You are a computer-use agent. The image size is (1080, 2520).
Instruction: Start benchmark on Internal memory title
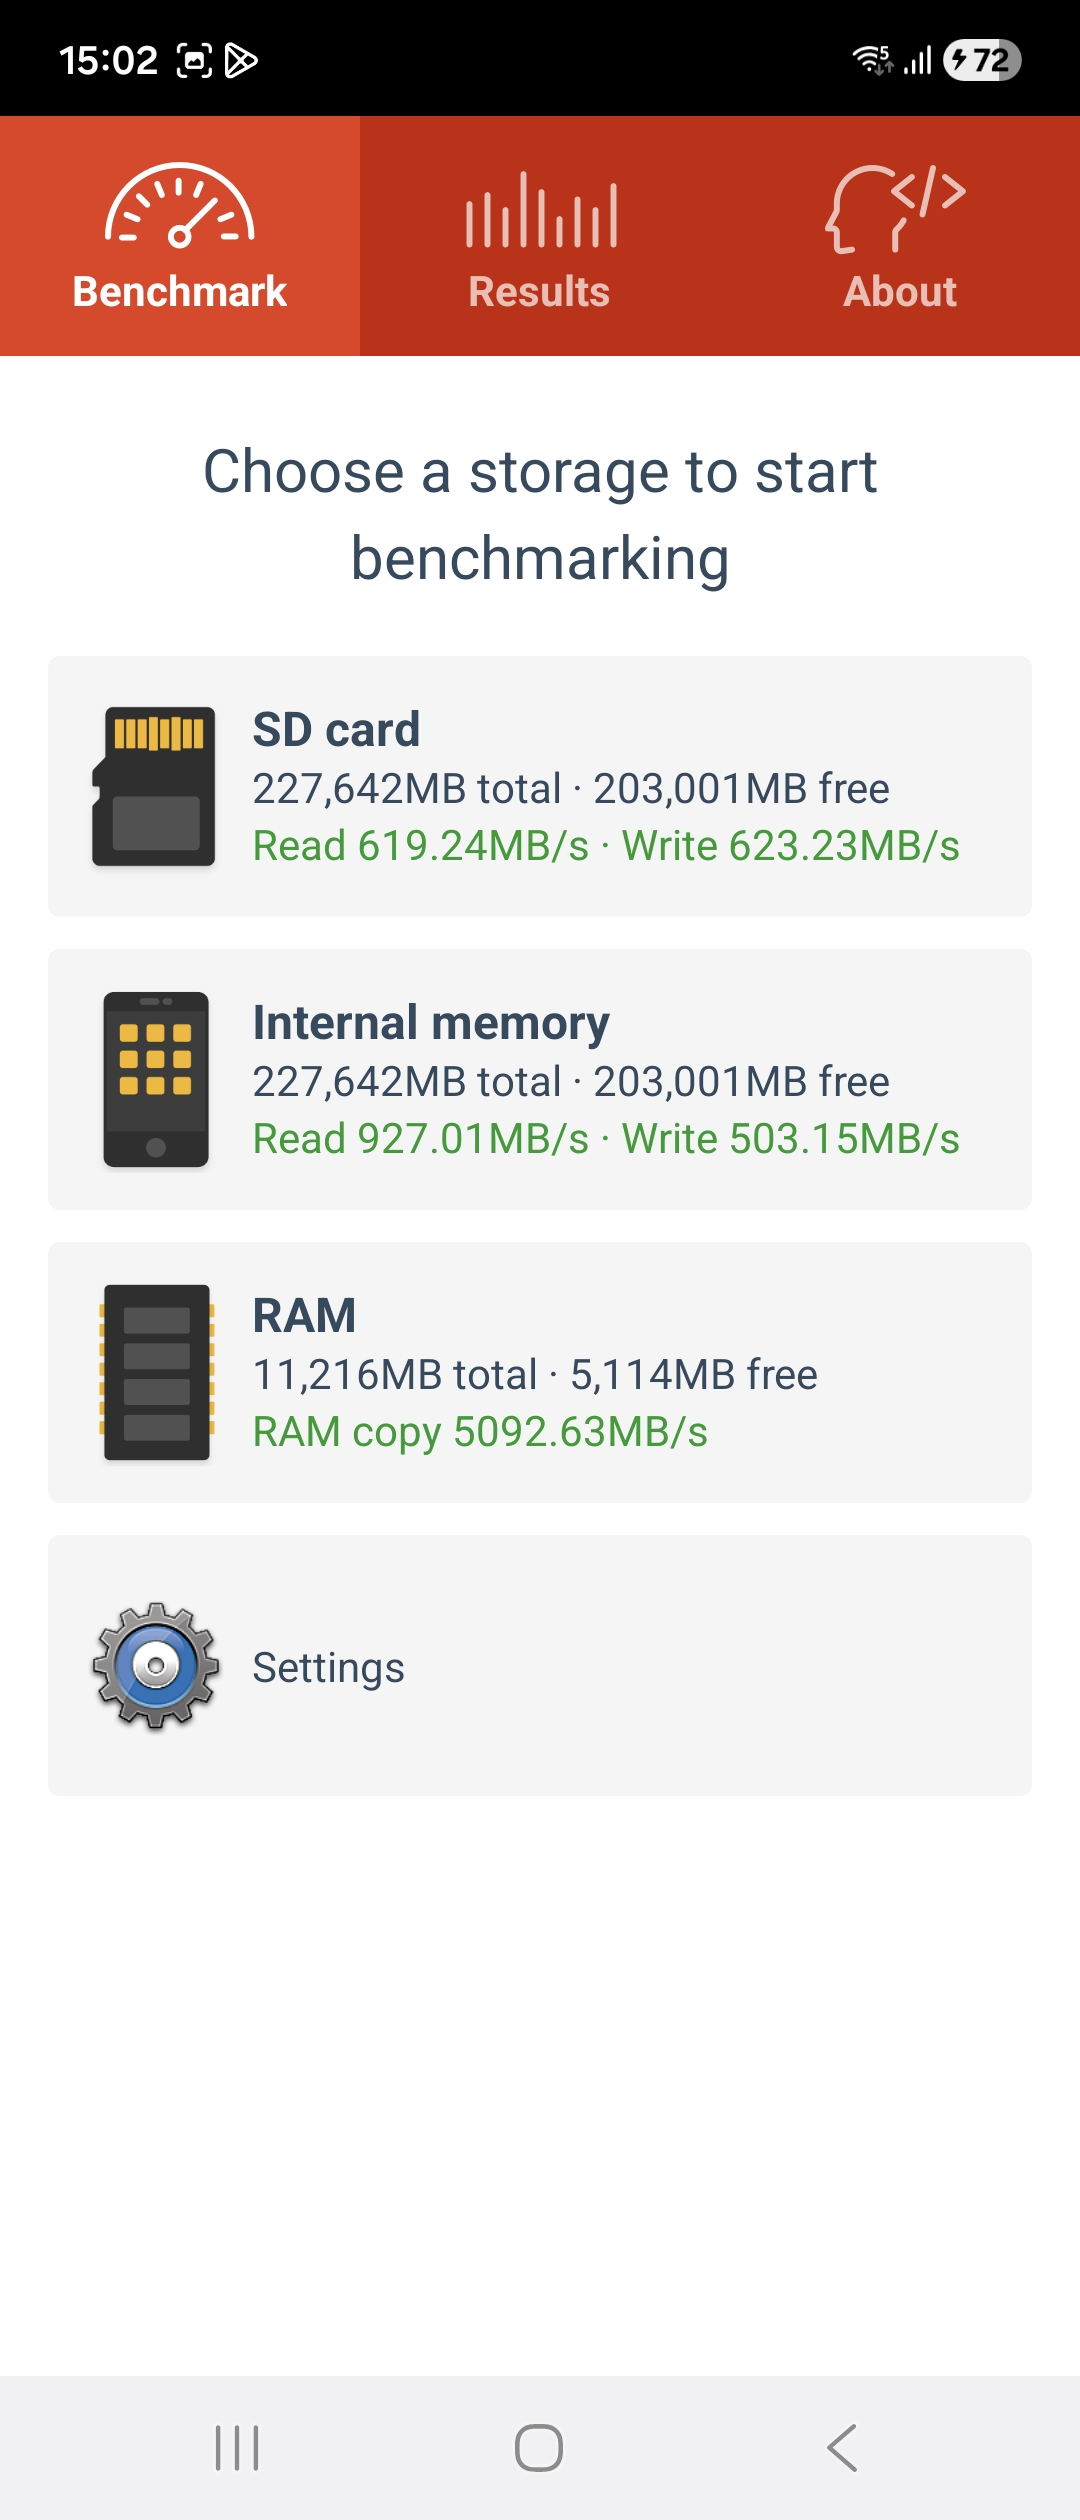(431, 1023)
